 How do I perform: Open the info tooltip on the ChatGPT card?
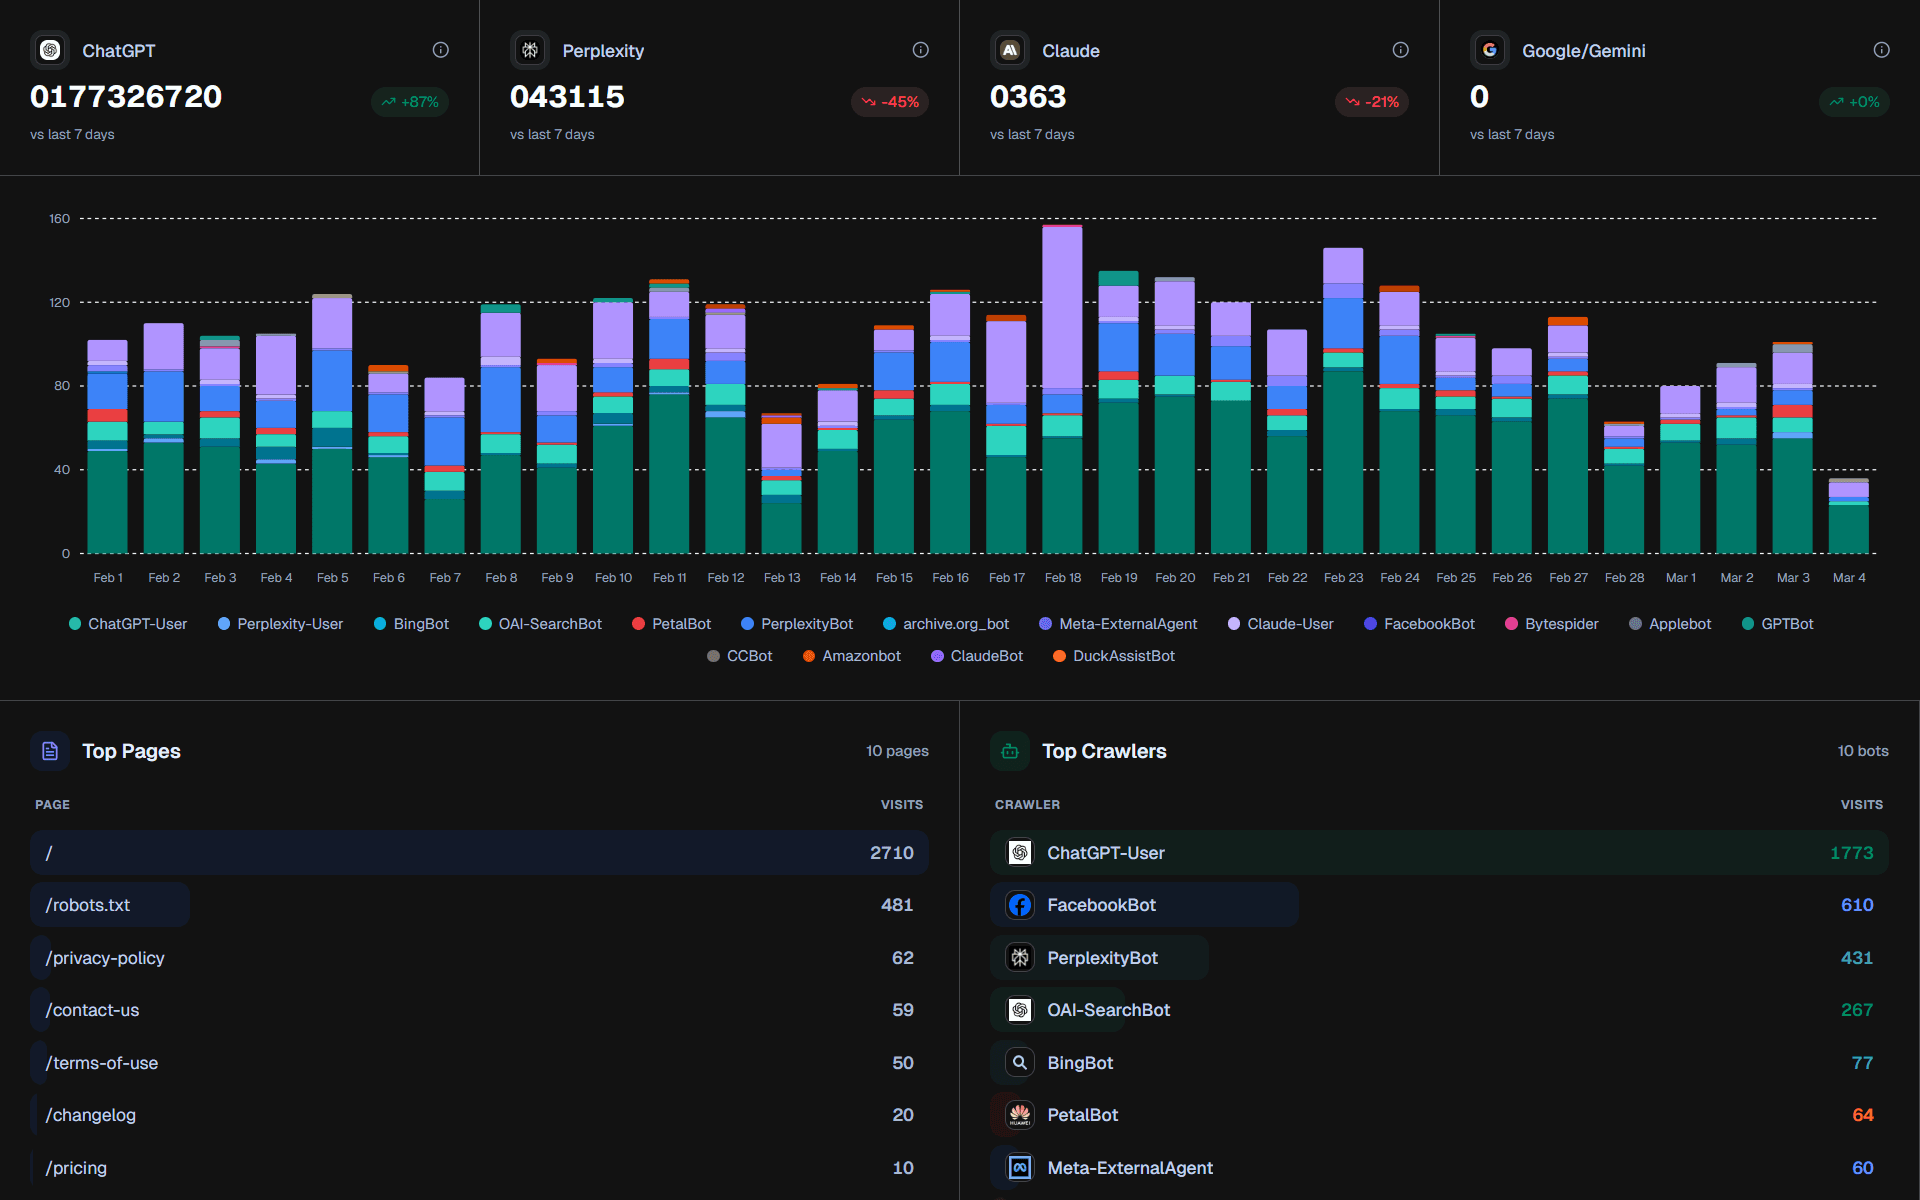point(441,50)
